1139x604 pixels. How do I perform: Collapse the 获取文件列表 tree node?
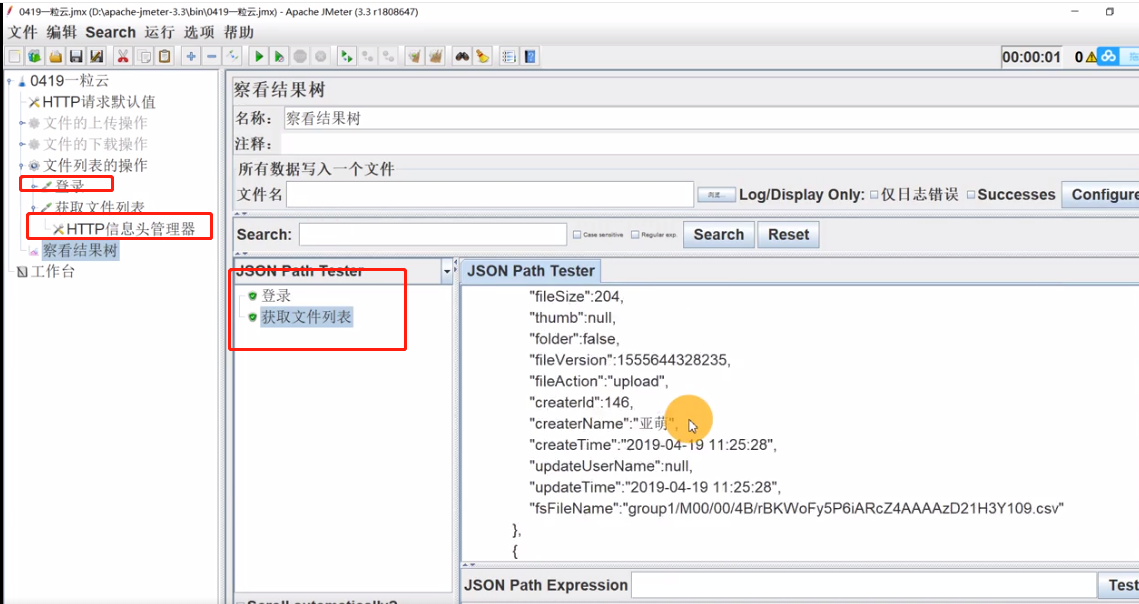click(x=33, y=208)
